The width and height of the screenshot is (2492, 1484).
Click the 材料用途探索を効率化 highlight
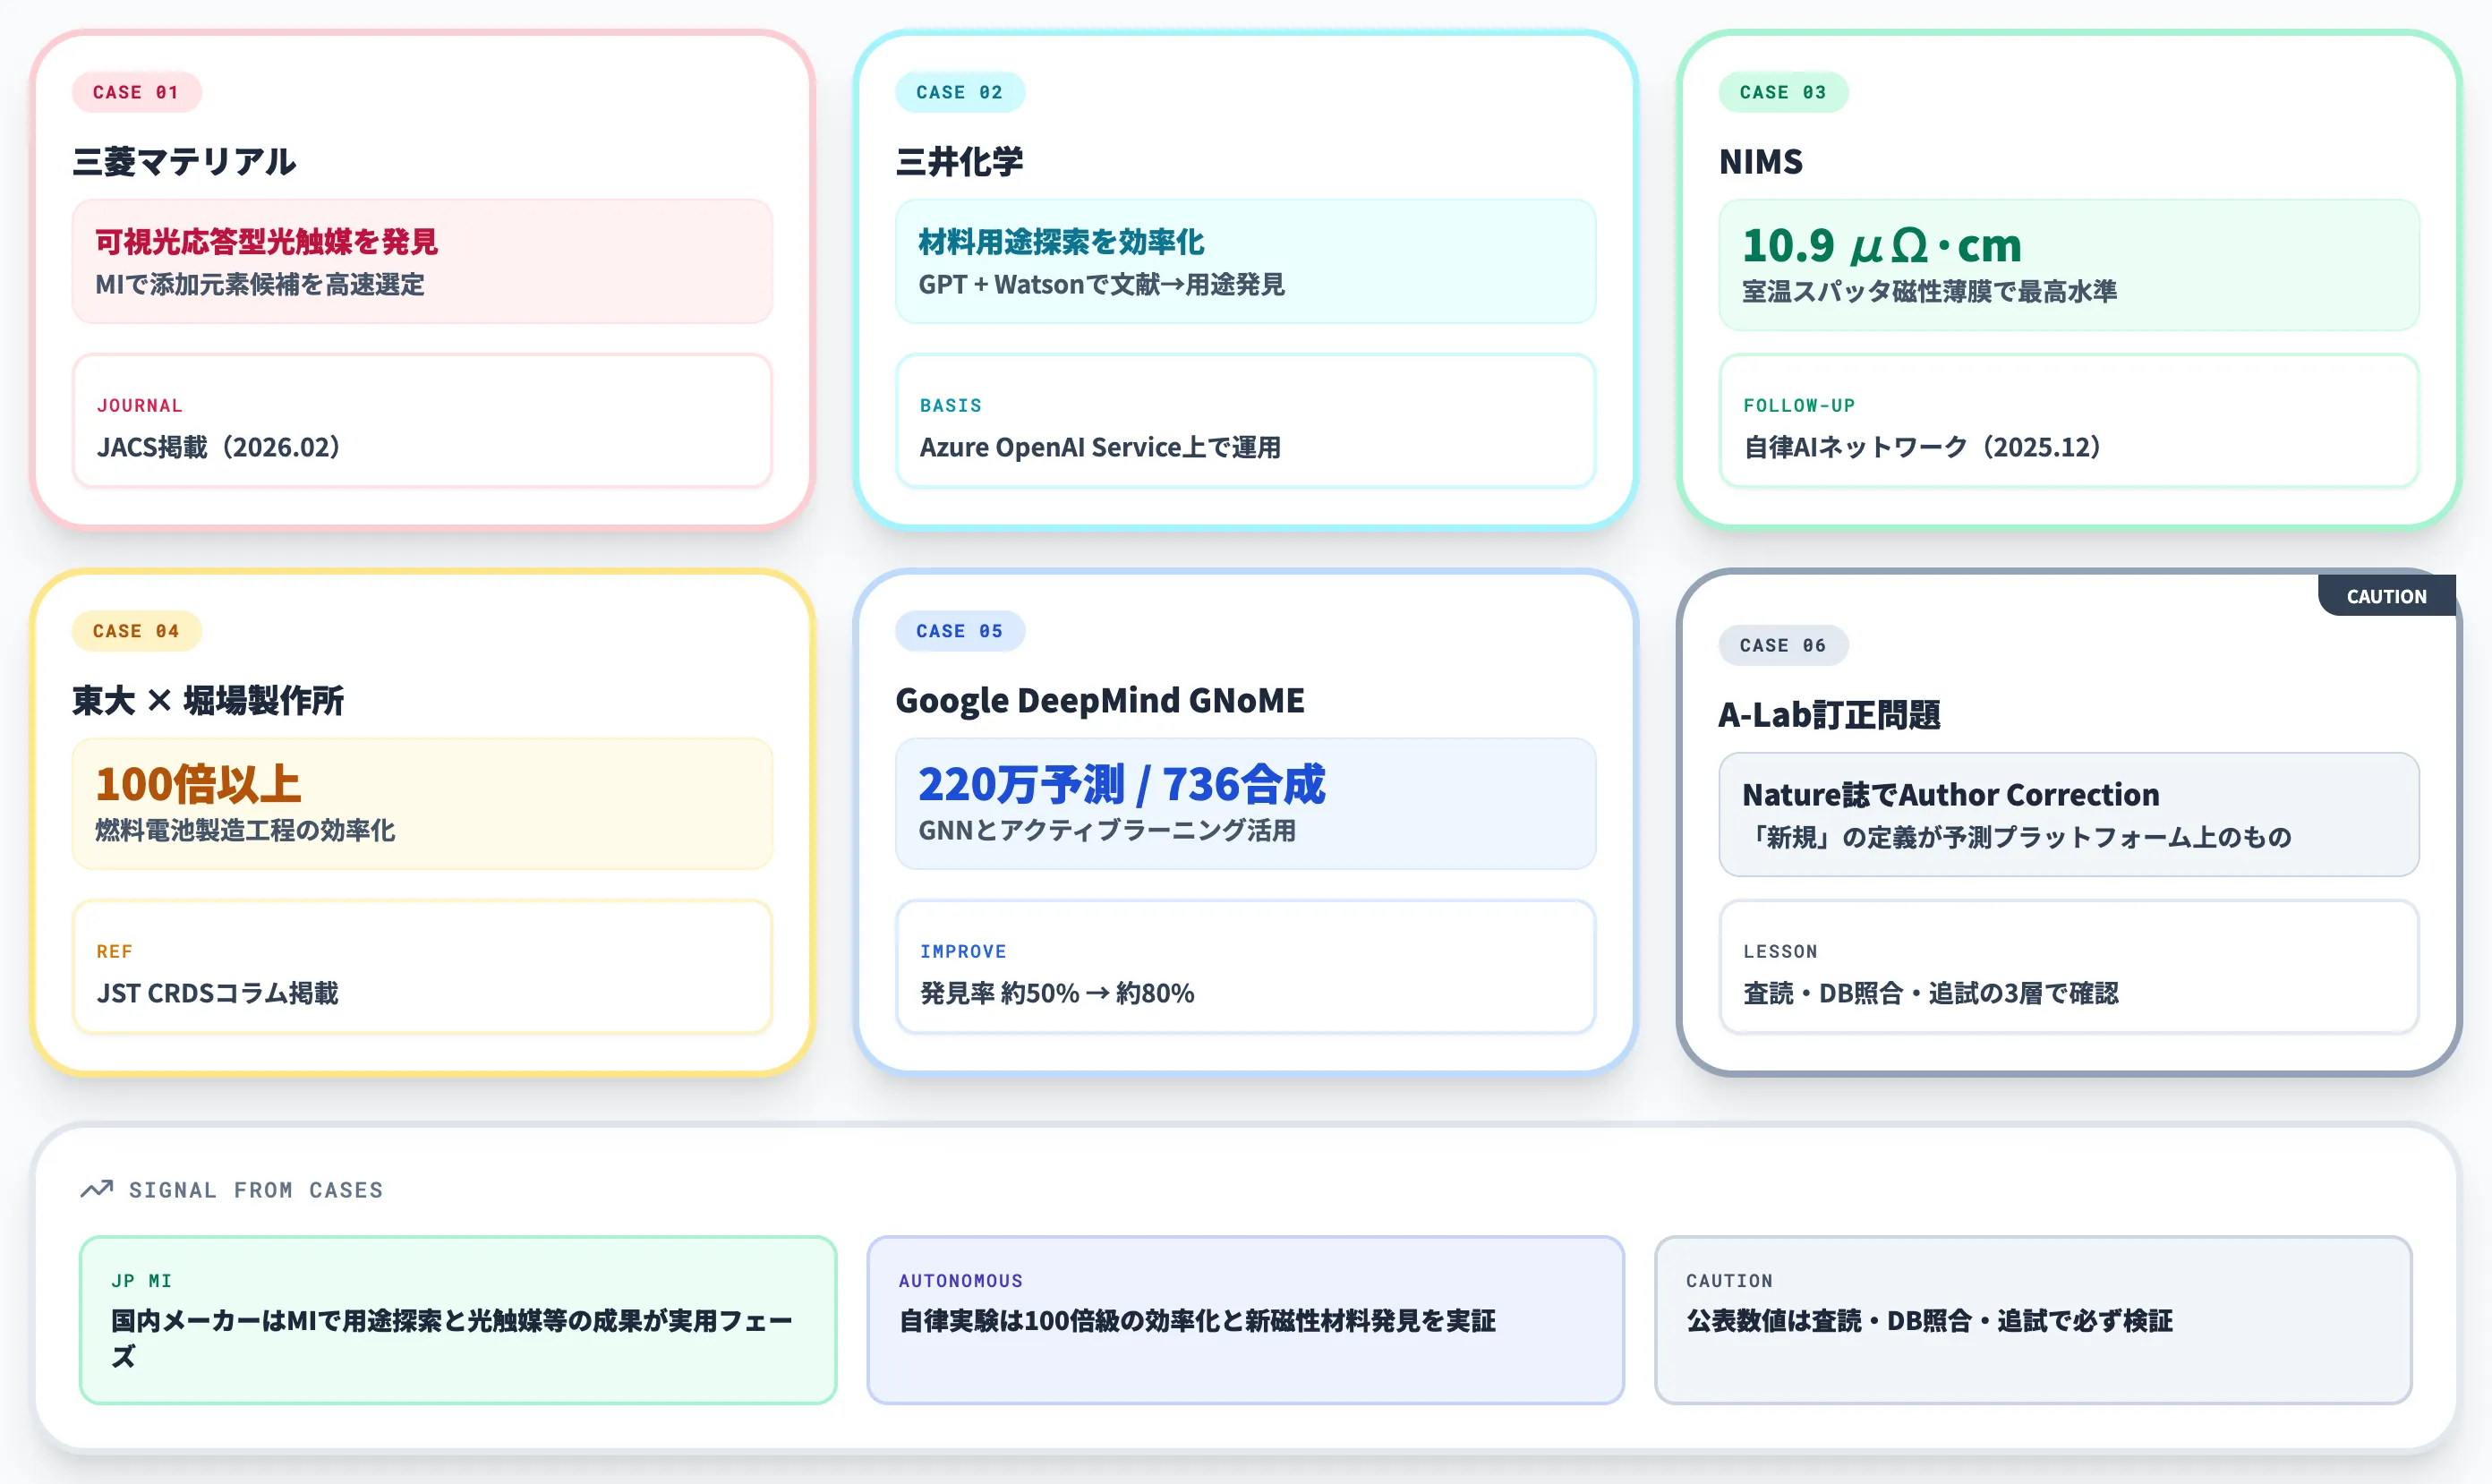click(1061, 241)
